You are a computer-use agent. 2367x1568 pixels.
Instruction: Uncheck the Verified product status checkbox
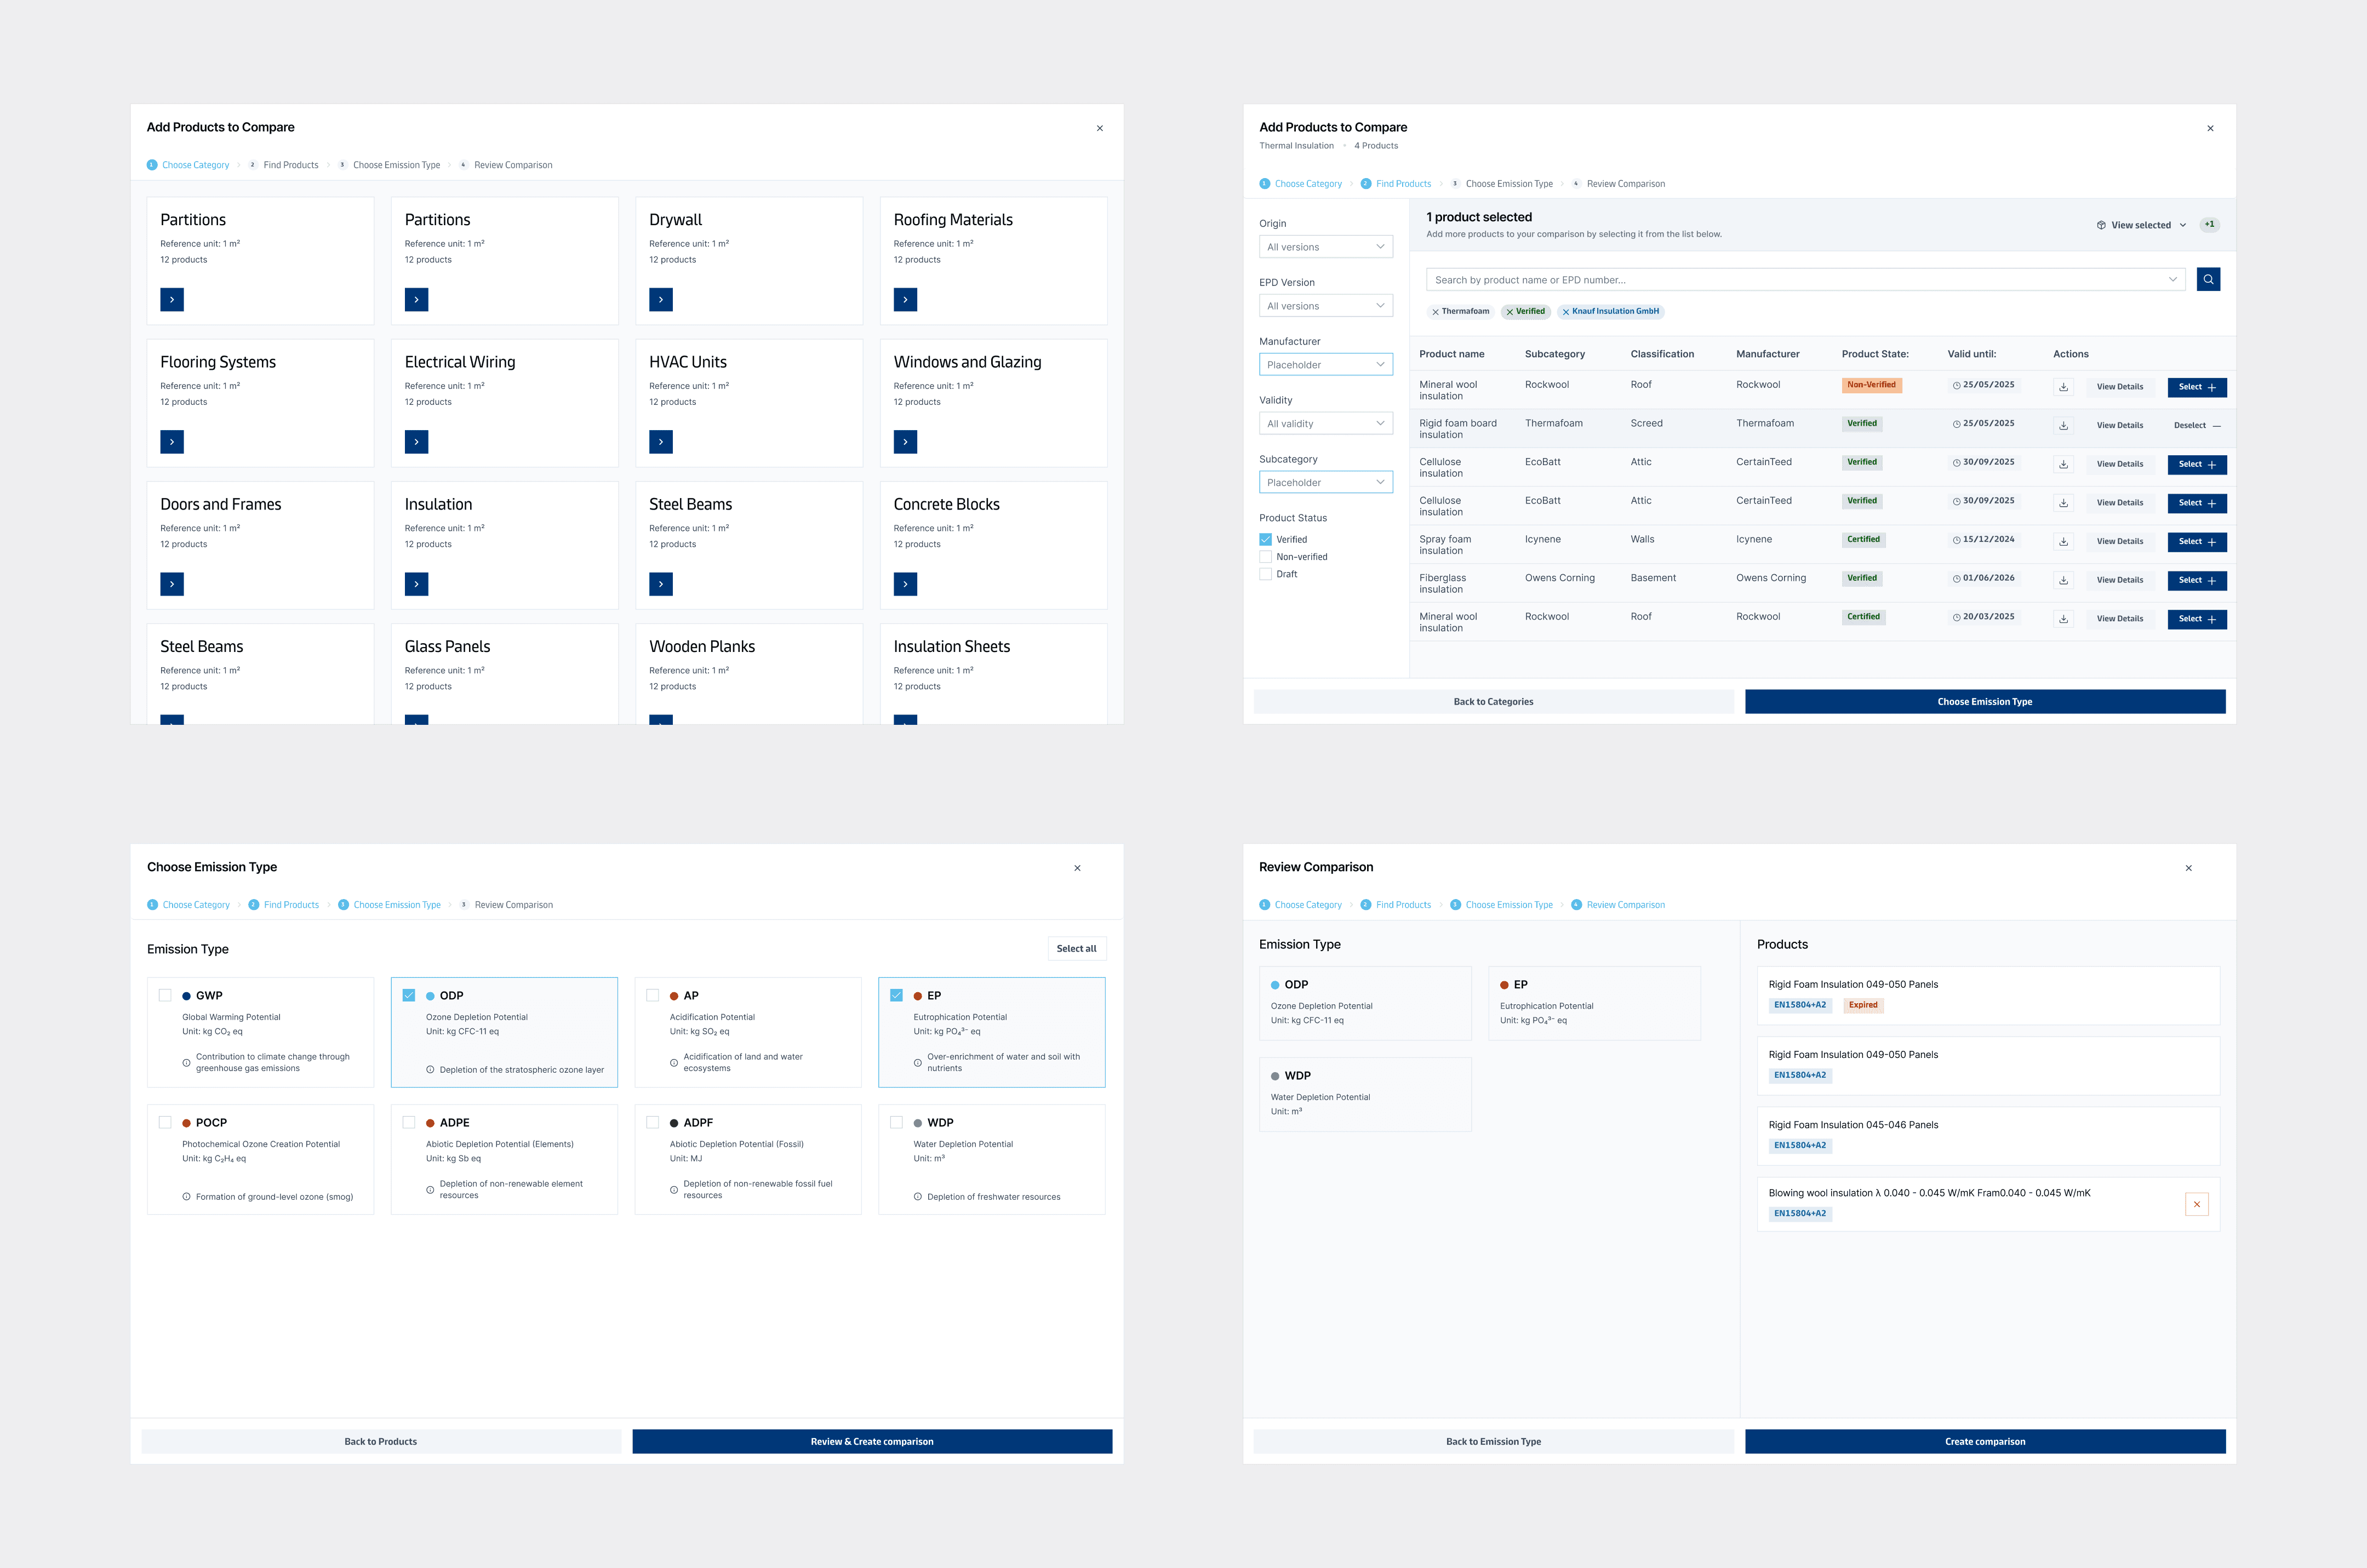(1265, 540)
